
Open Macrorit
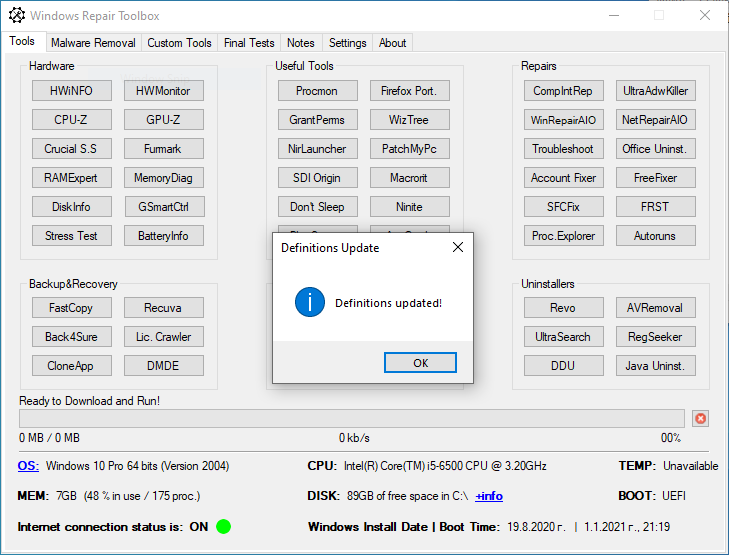[410, 178]
